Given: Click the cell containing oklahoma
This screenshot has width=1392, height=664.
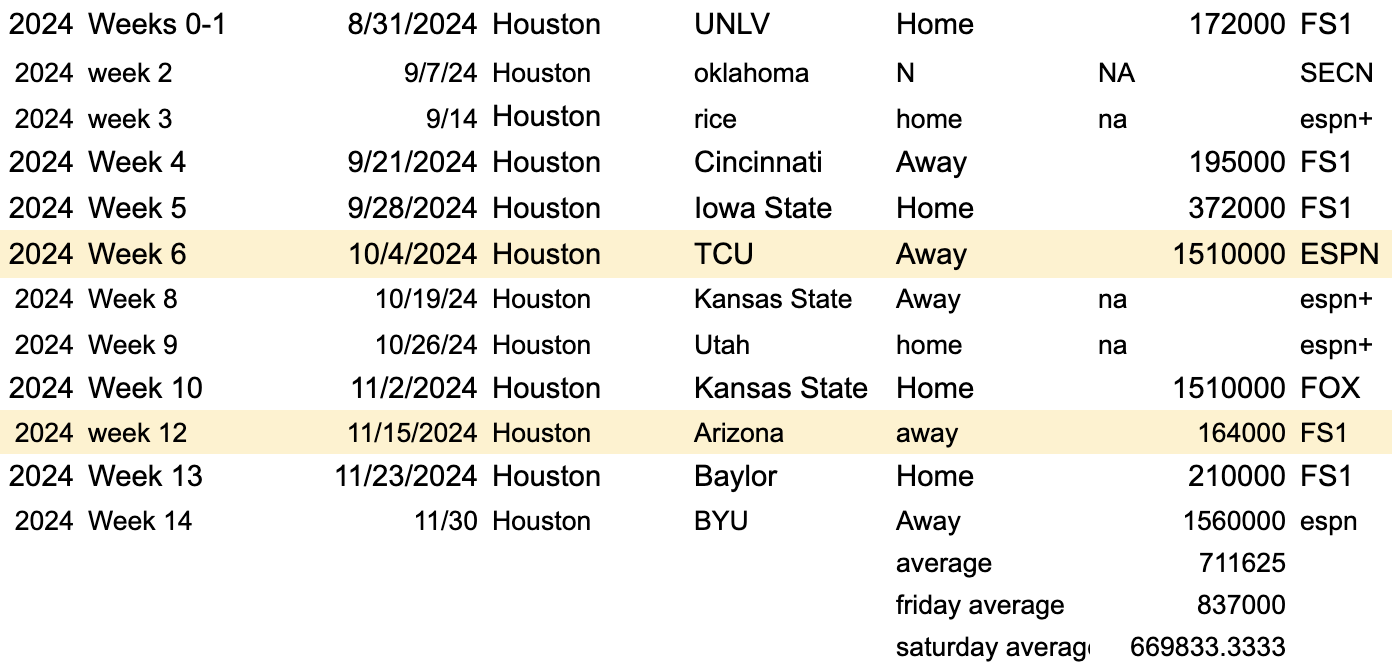Looking at the screenshot, I should [751, 73].
